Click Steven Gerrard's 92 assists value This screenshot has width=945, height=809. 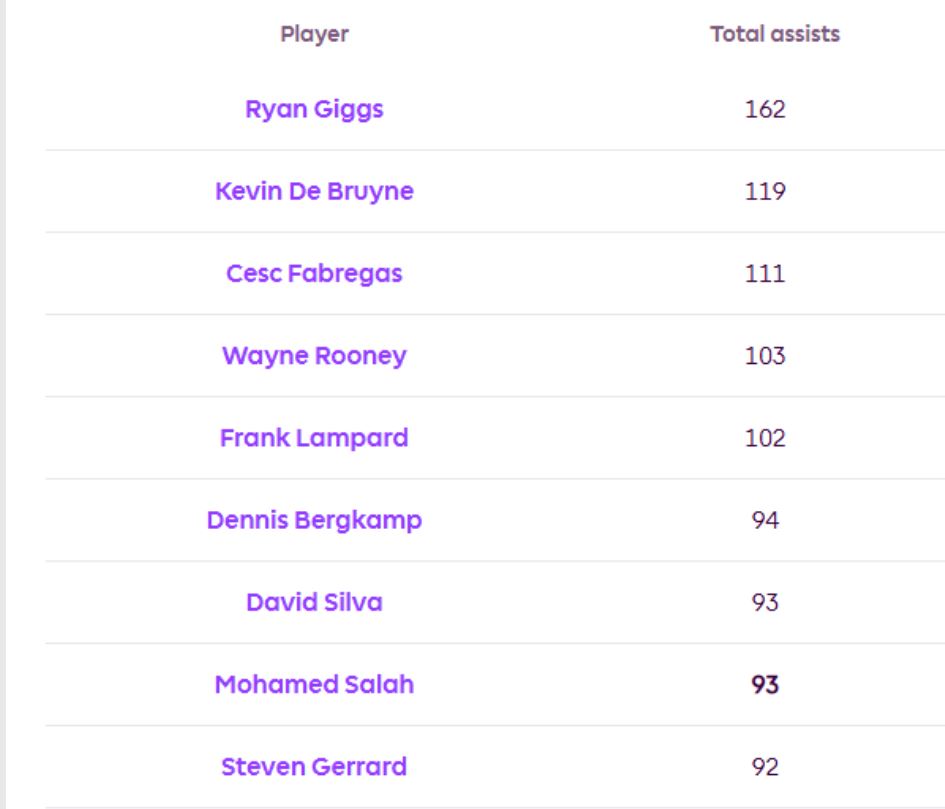coord(765,767)
